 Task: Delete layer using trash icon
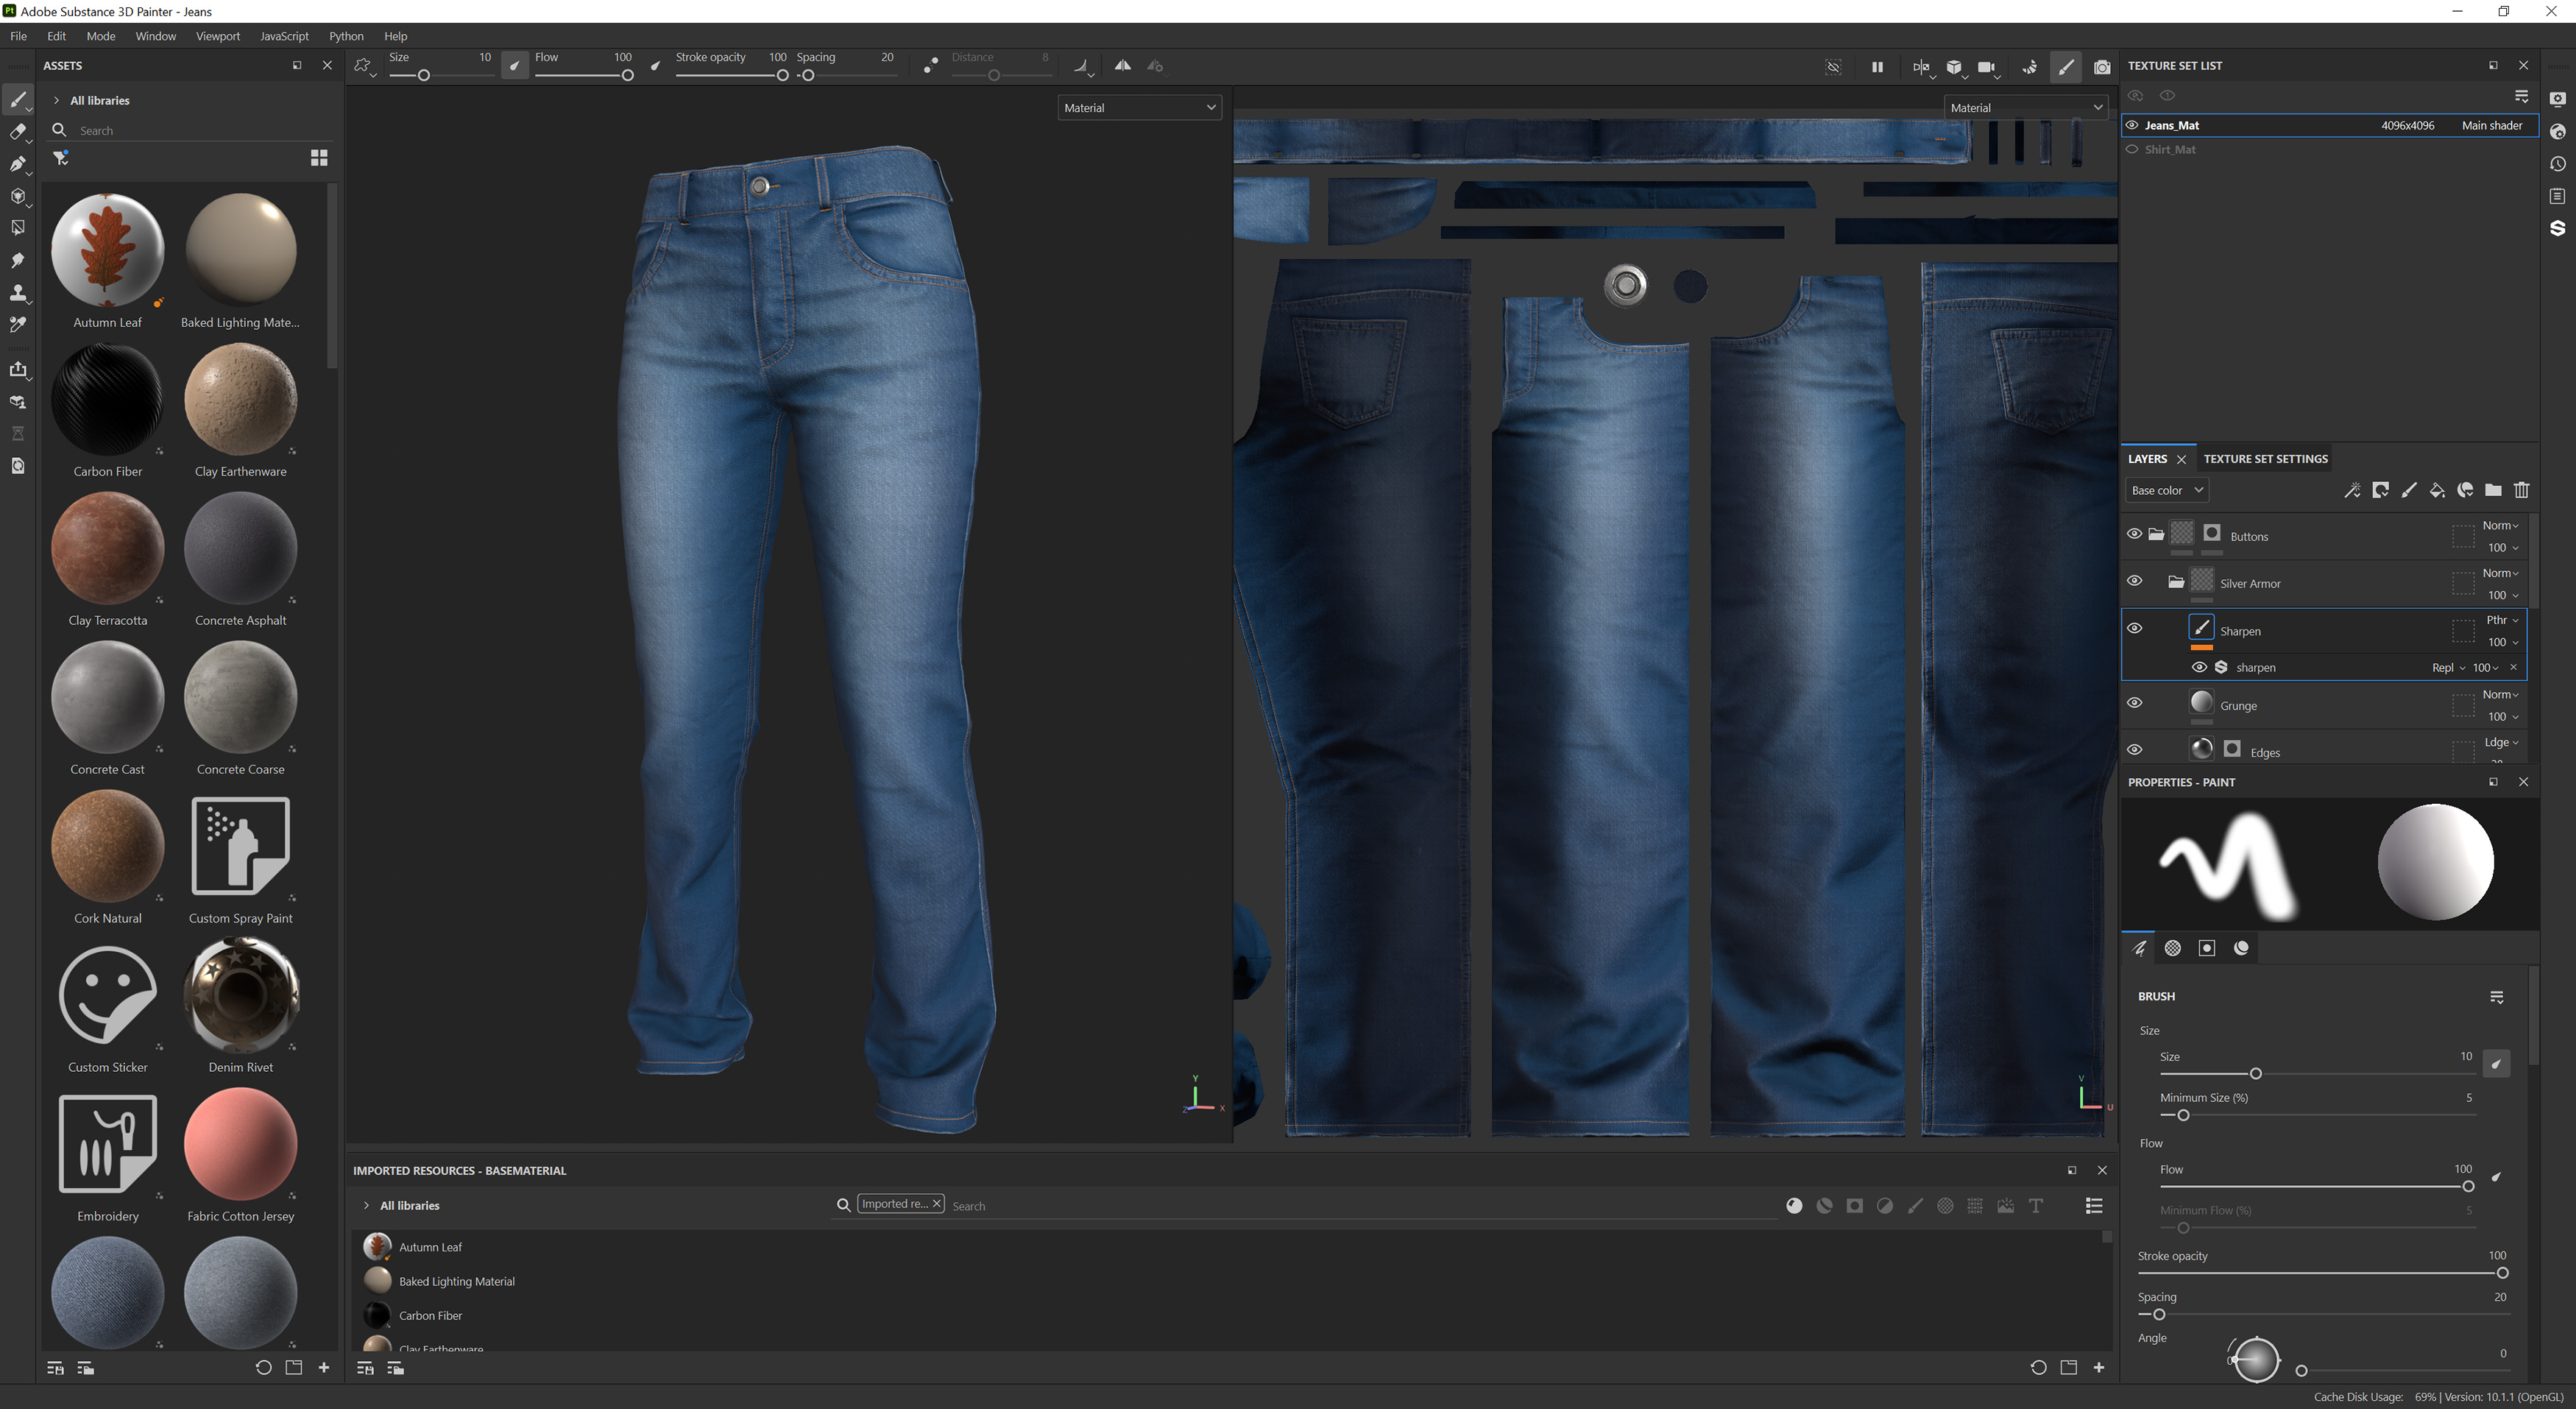[x=2521, y=490]
